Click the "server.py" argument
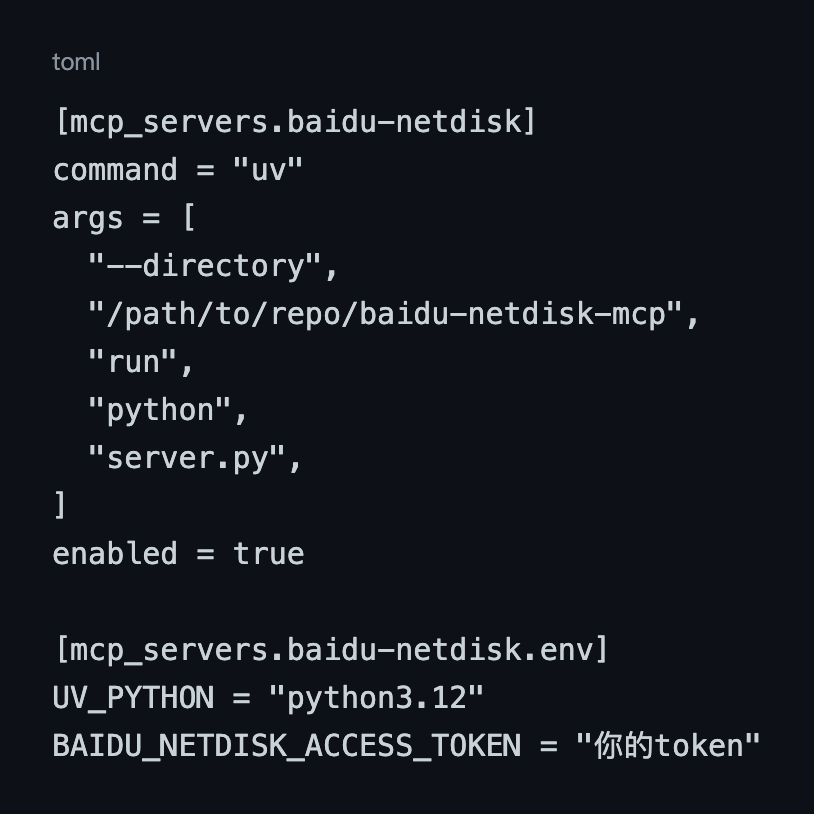Screen dimensions: 814x814 [187, 458]
